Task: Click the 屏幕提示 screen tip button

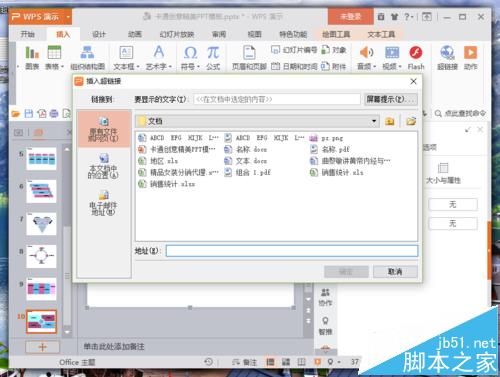Action: (390, 99)
